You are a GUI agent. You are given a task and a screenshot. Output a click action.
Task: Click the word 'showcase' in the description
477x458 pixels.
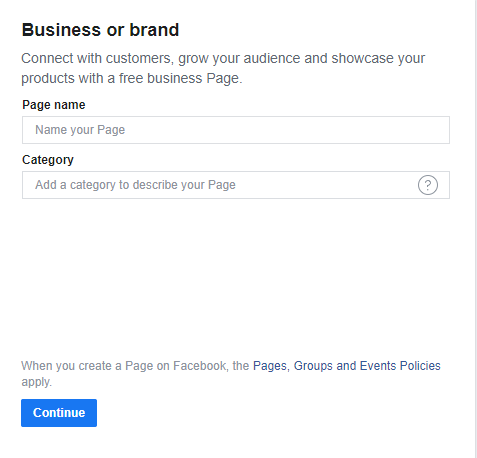(362, 58)
